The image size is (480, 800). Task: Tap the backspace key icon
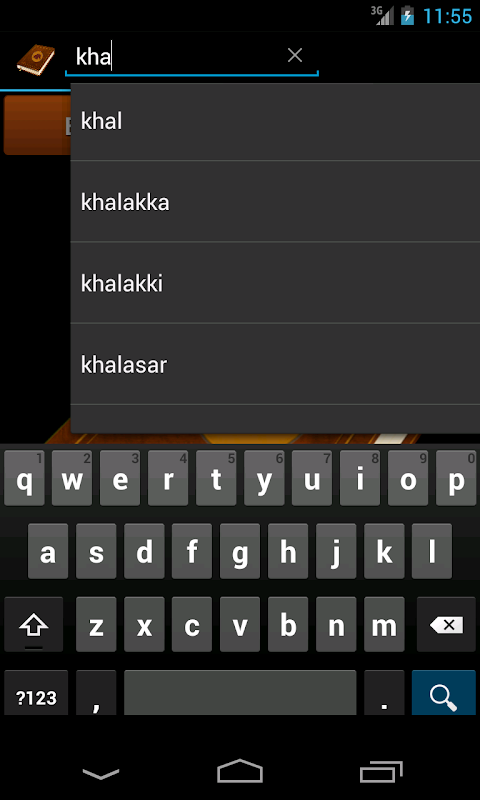[x=446, y=624]
